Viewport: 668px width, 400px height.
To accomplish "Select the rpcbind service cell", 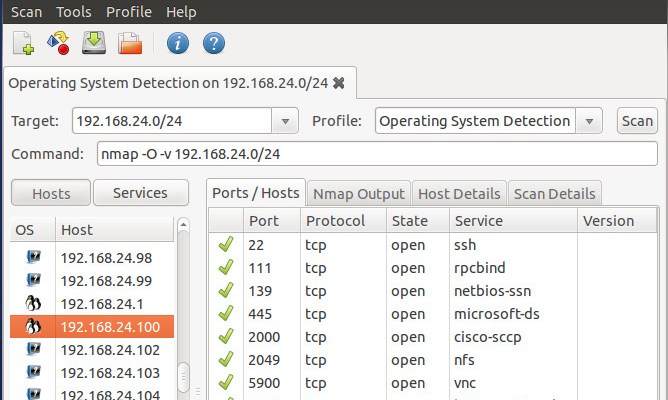I will pyautogui.click(x=480, y=268).
